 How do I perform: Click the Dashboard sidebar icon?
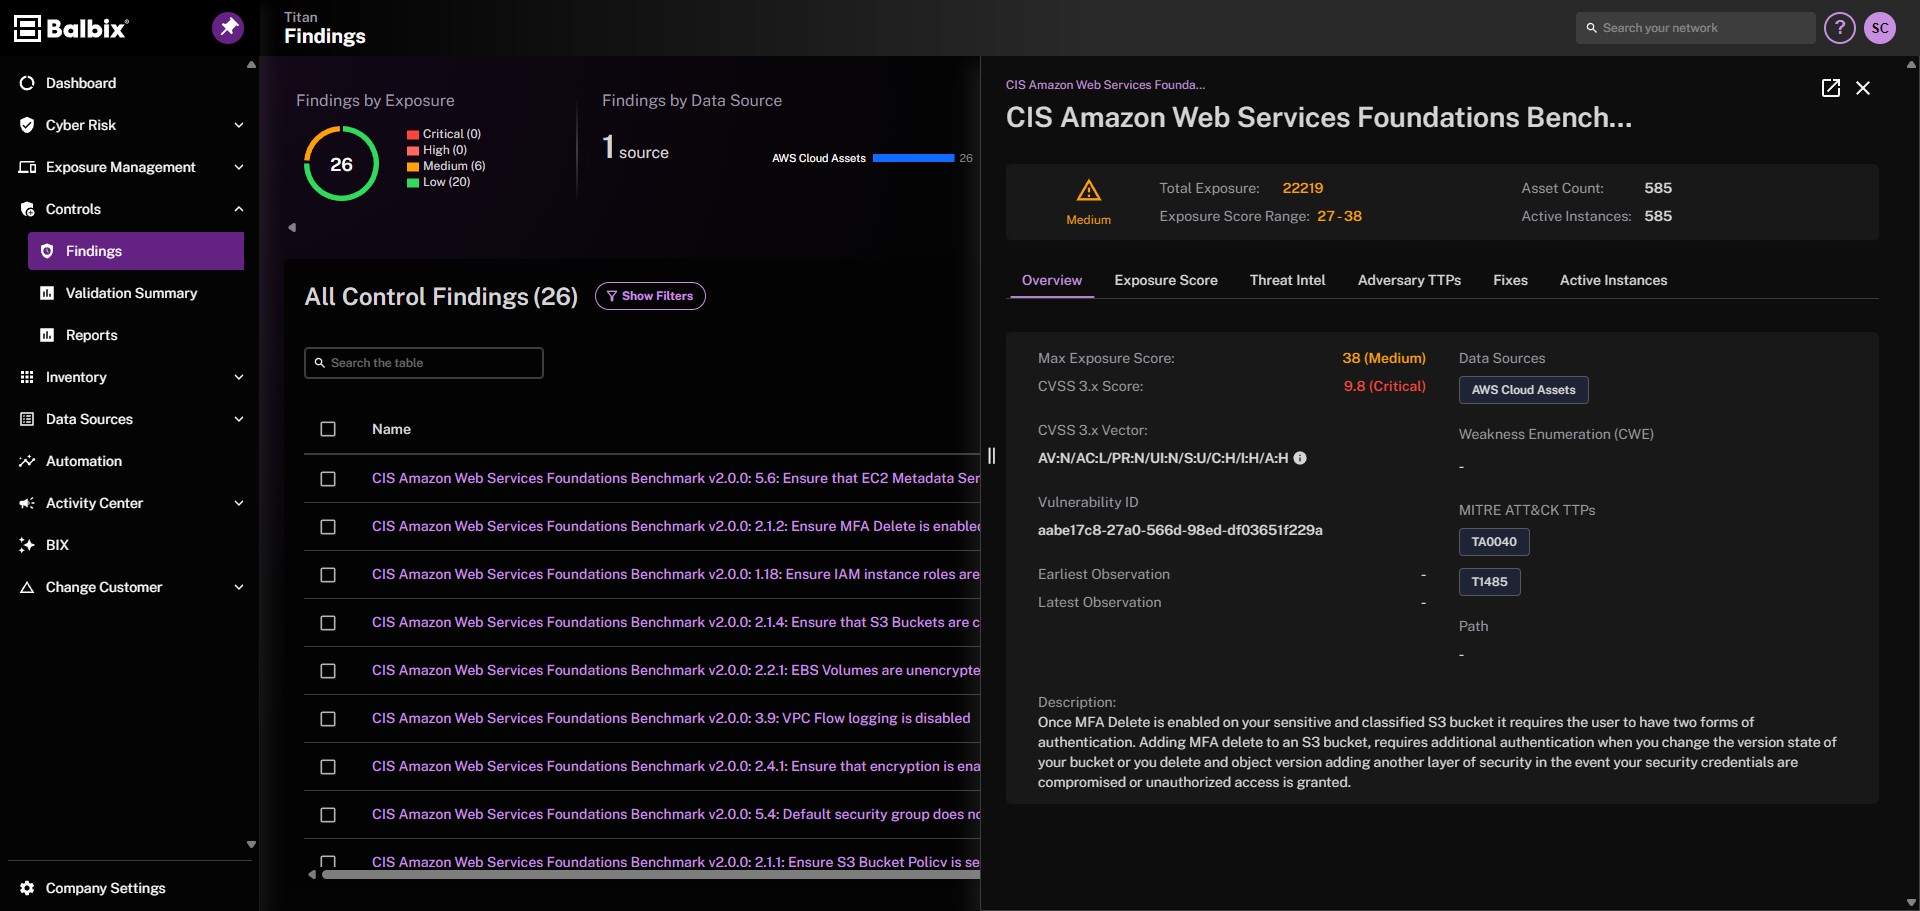point(27,83)
